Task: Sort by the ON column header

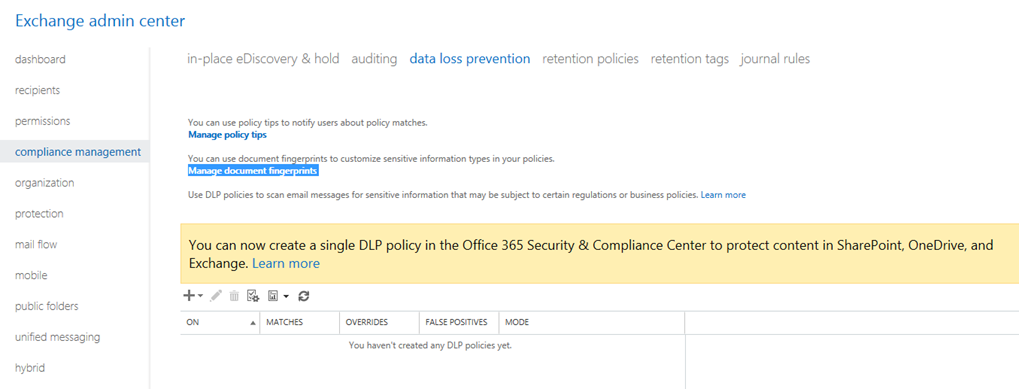Action: click(220, 322)
